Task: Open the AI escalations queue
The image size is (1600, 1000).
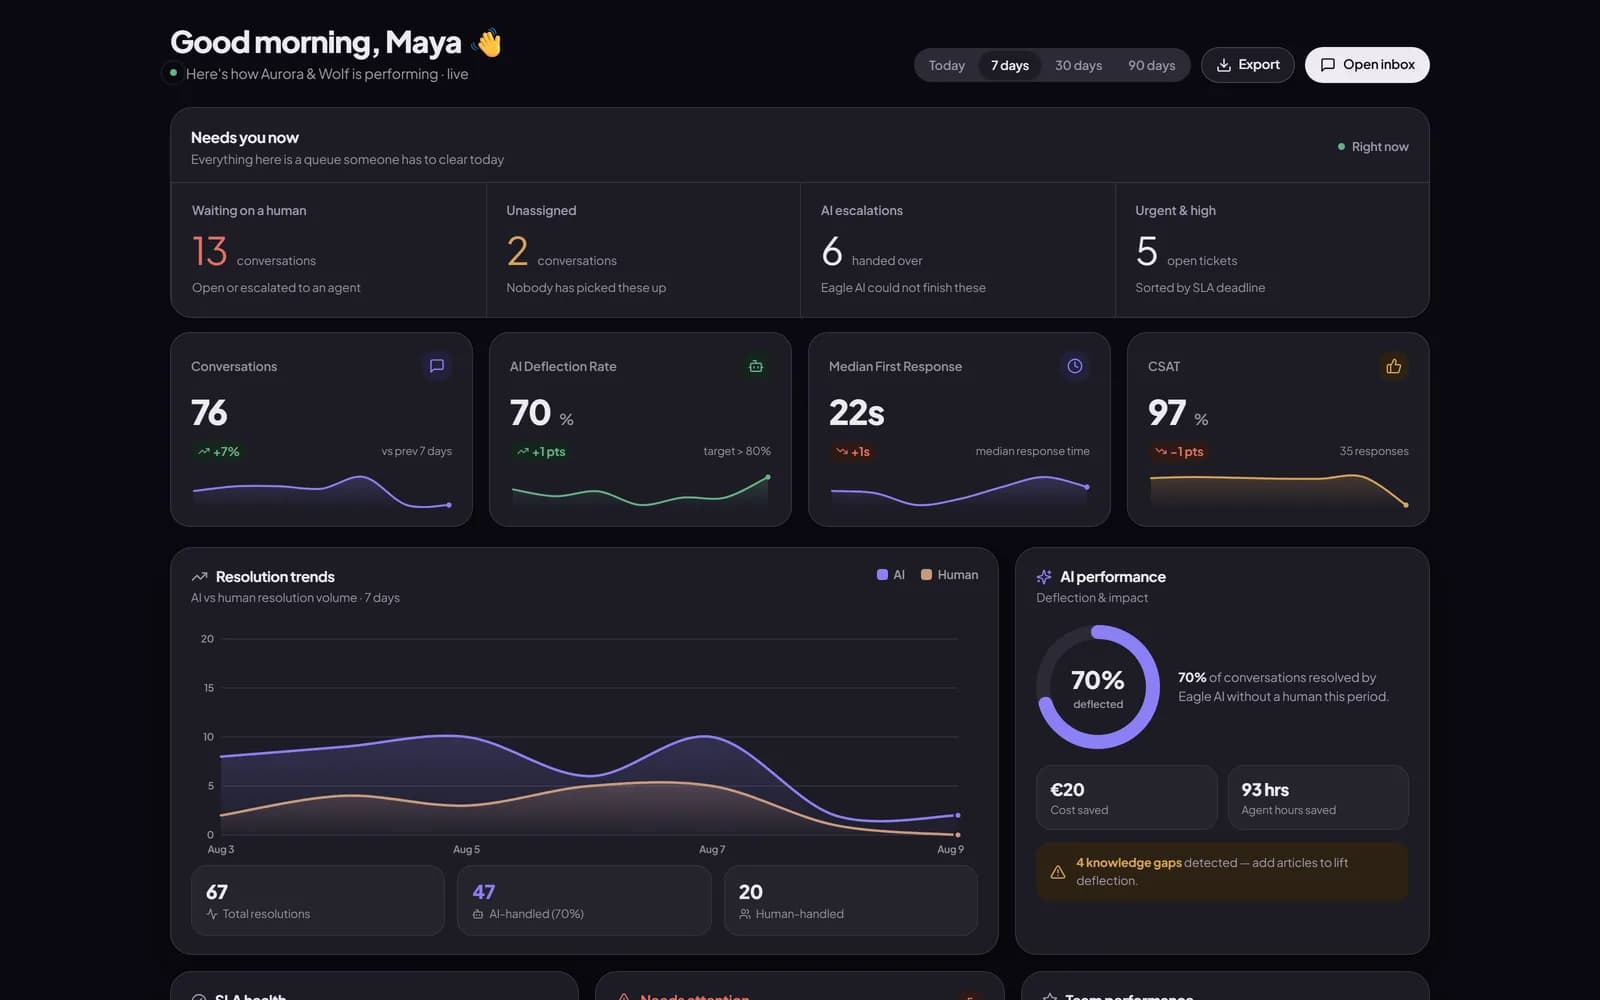Action: 958,250
